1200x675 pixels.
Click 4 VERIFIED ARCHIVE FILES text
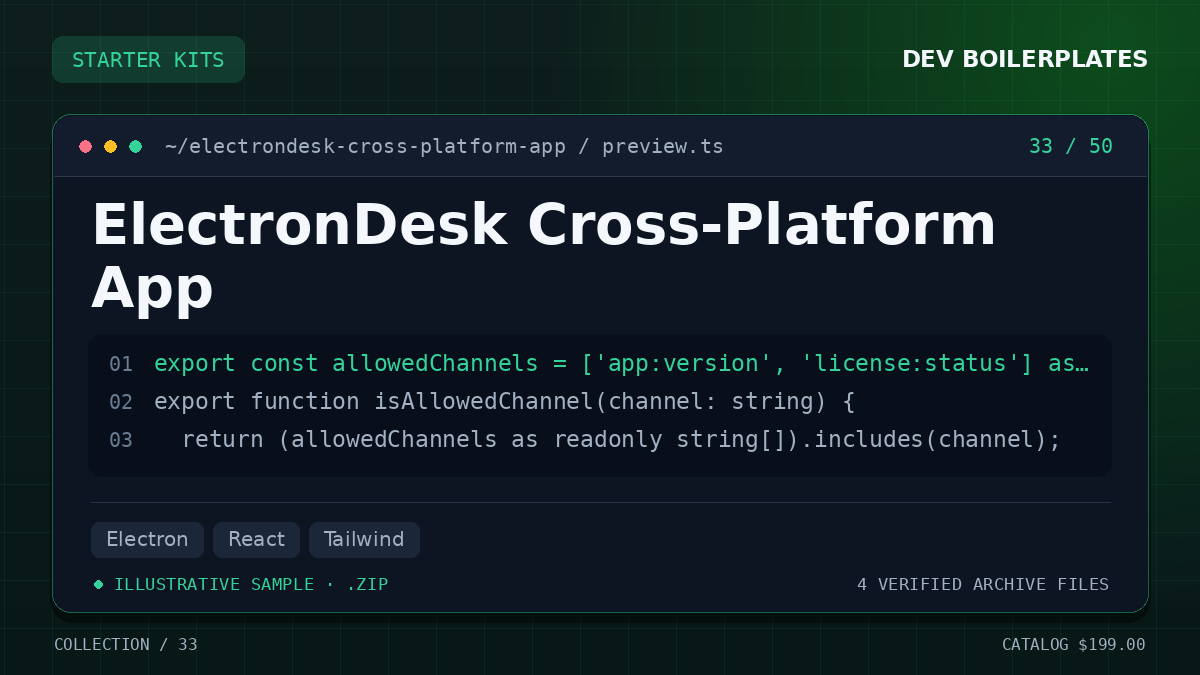983,584
